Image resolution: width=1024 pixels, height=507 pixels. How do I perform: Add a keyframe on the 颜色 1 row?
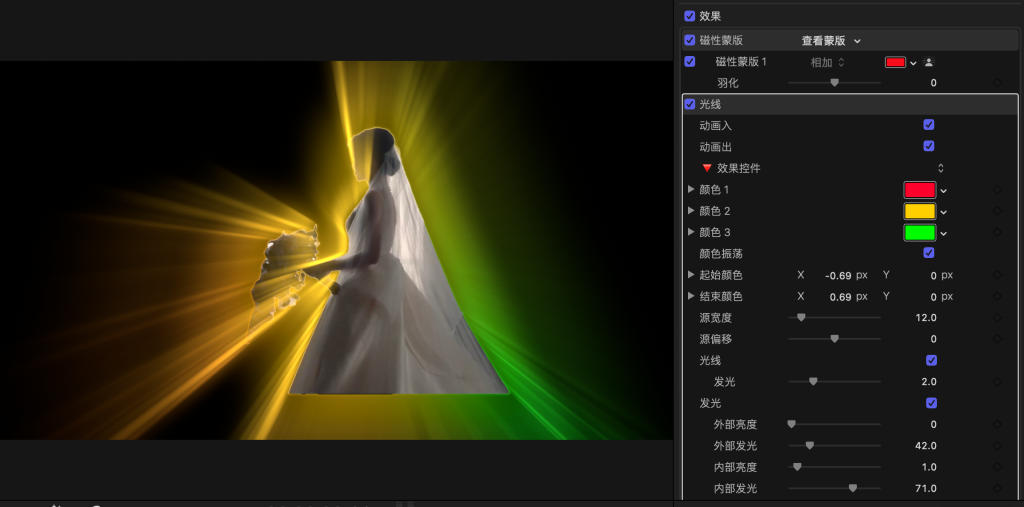tap(997, 190)
